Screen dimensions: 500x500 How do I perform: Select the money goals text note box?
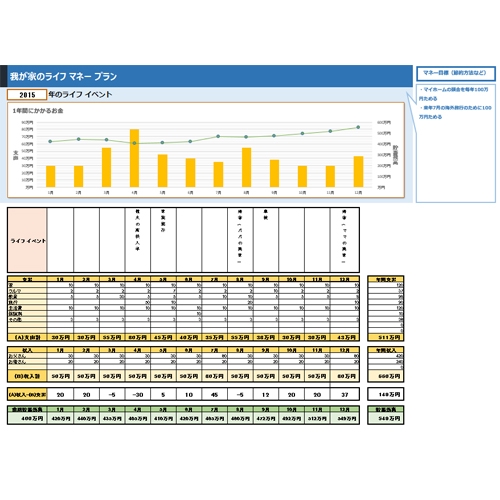pyautogui.click(x=456, y=143)
